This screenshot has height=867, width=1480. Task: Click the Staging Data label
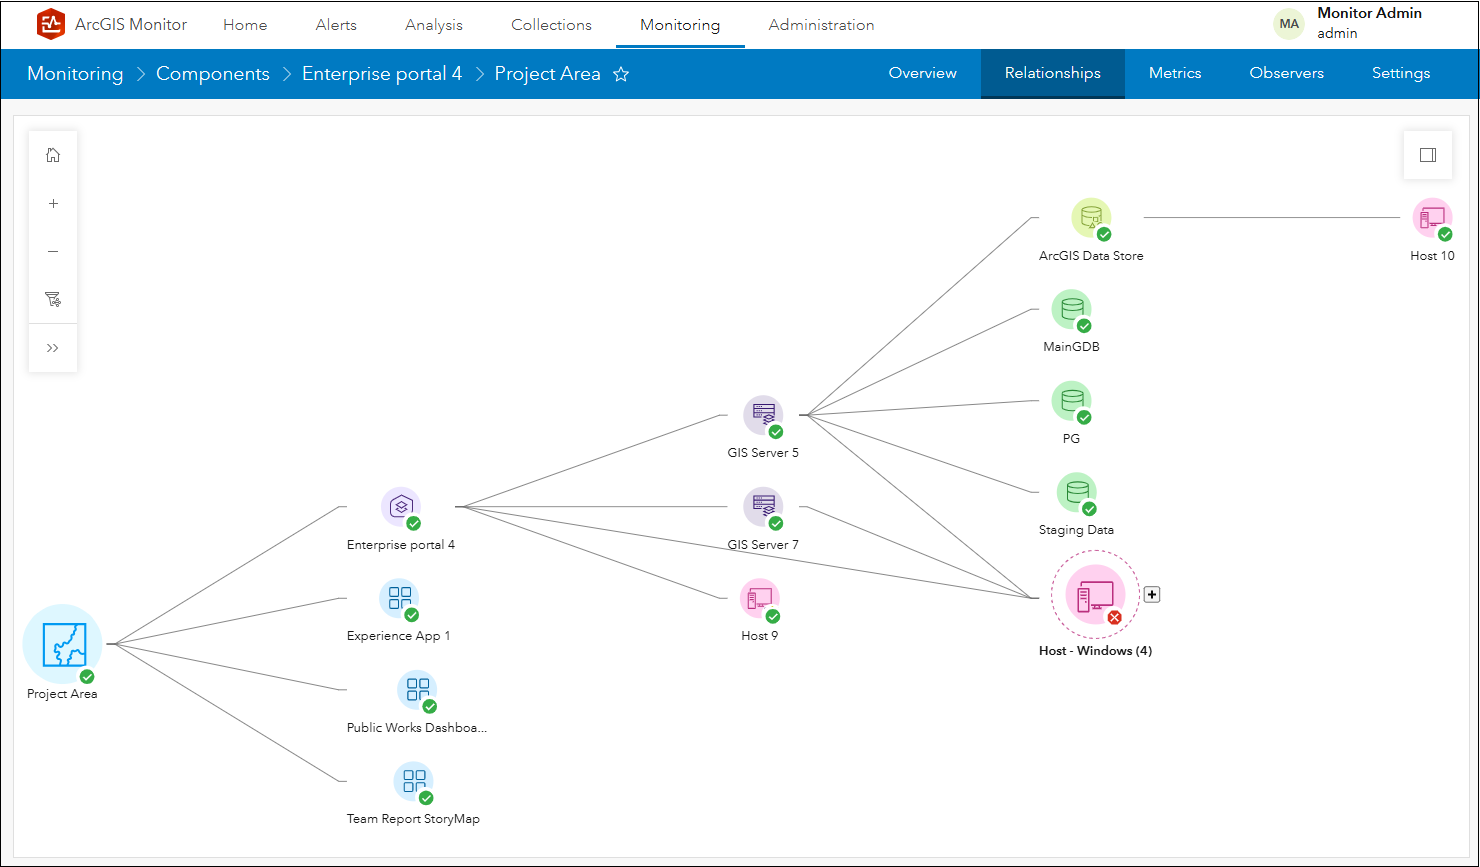pyautogui.click(x=1076, y=530)
